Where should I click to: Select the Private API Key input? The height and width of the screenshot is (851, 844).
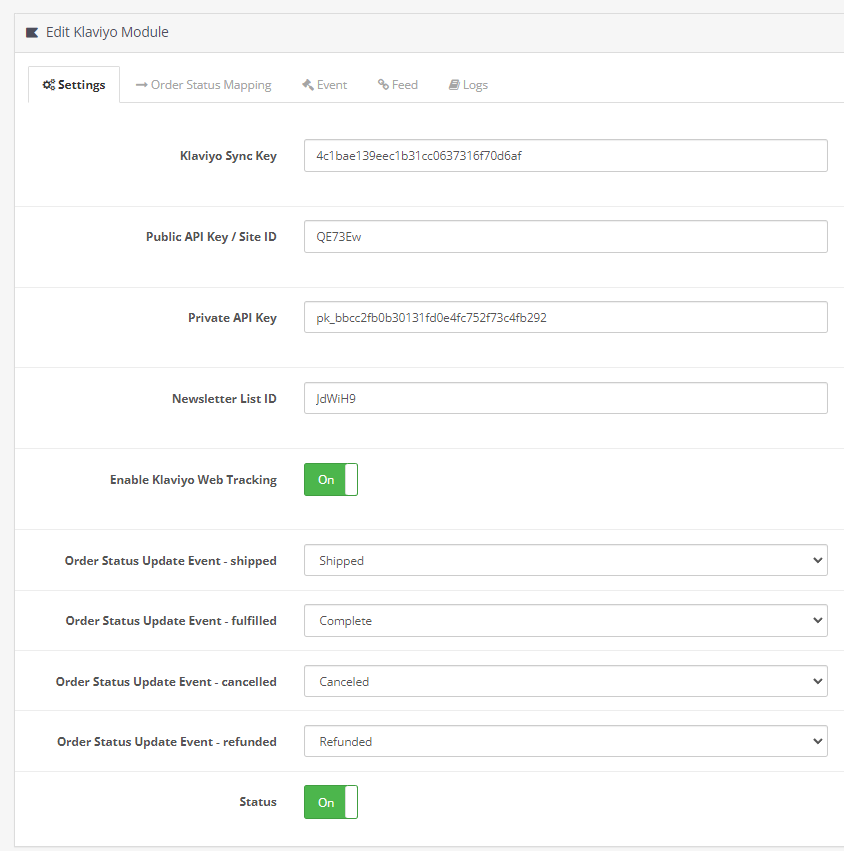click(x=566, y=317)
